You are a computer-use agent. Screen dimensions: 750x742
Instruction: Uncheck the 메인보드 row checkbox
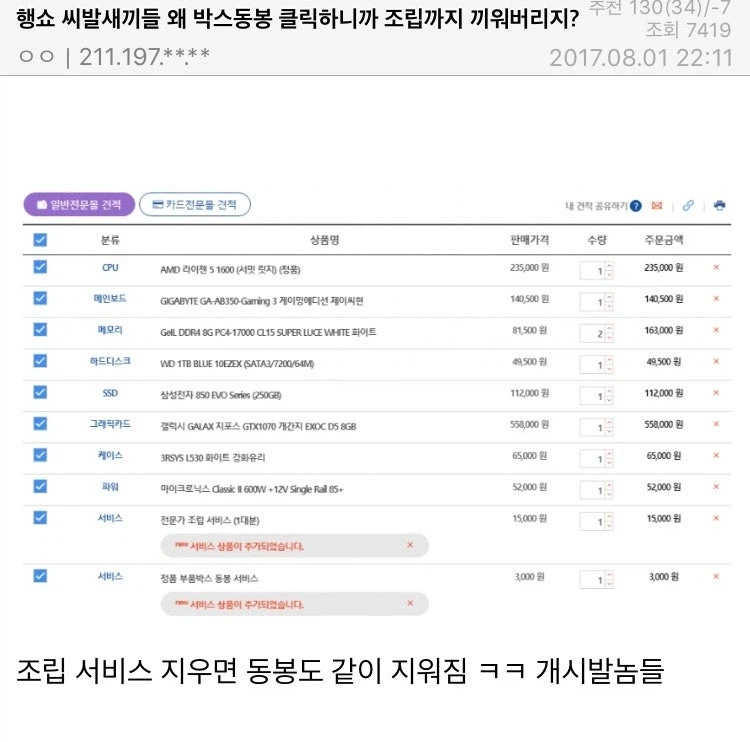click(40, 299)
